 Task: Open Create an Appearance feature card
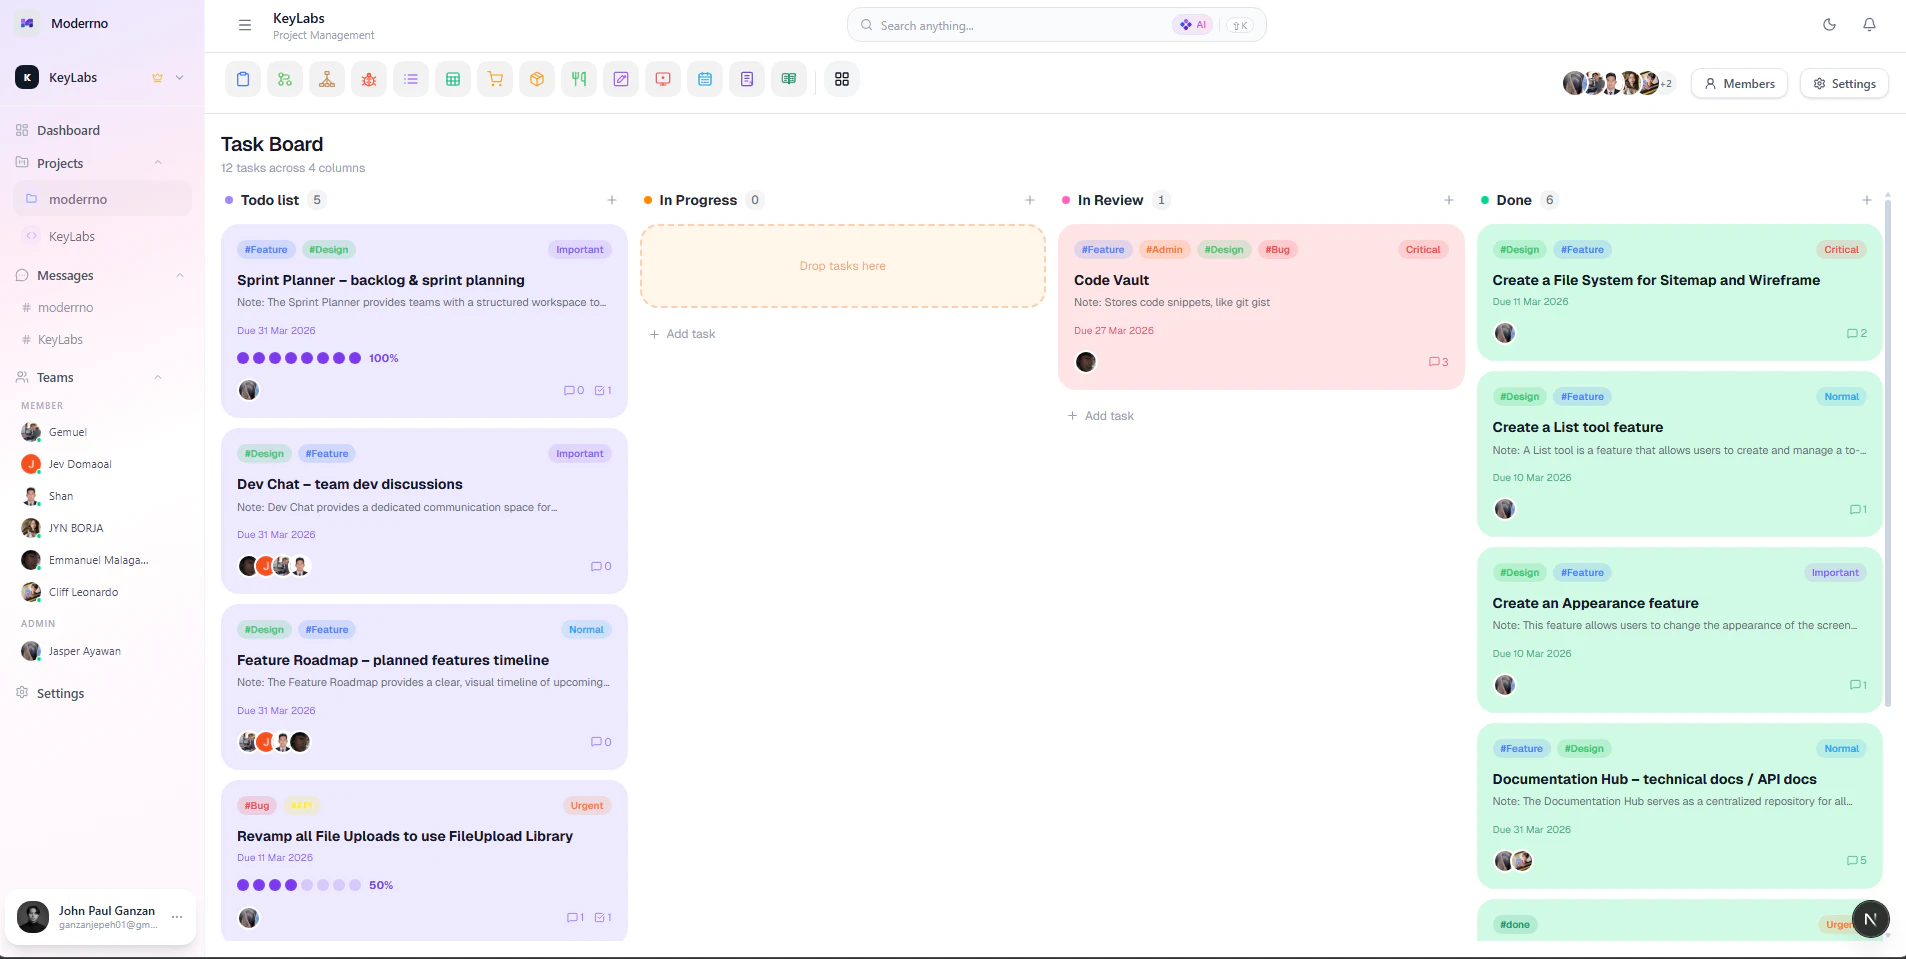(x=1680, y=630)
